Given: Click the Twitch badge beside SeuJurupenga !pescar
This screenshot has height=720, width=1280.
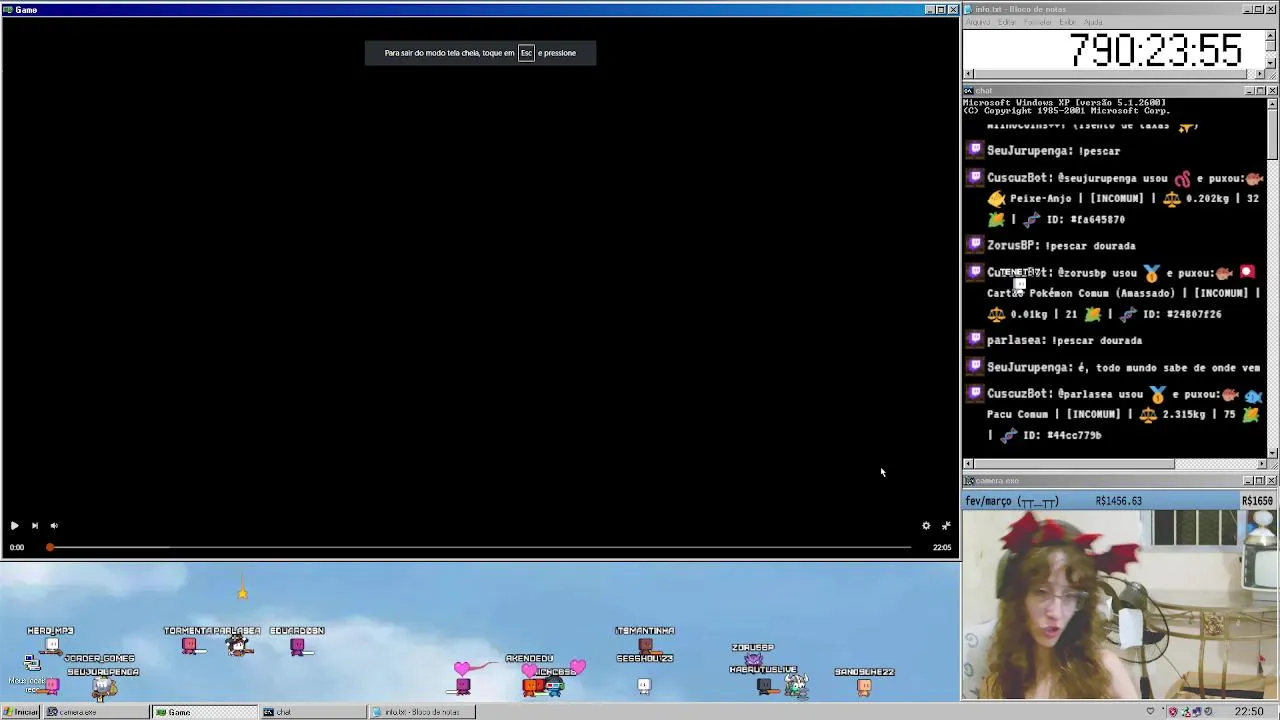Looking at the screenshot, I should pos(975,151).
